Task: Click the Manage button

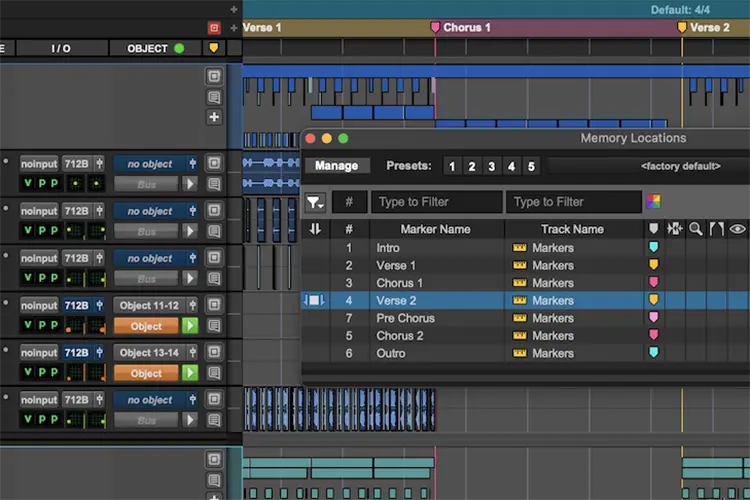Action: pyautogui.click(x=337, y=166)
